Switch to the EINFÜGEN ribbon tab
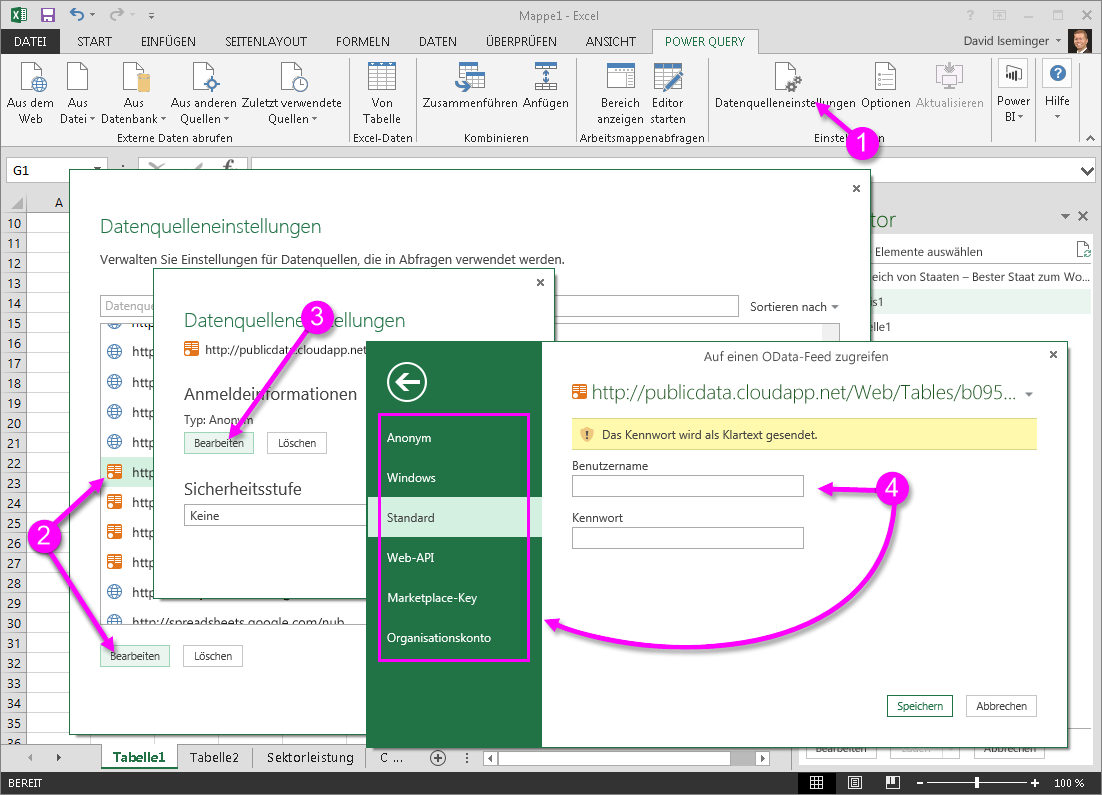 [168, 41]
